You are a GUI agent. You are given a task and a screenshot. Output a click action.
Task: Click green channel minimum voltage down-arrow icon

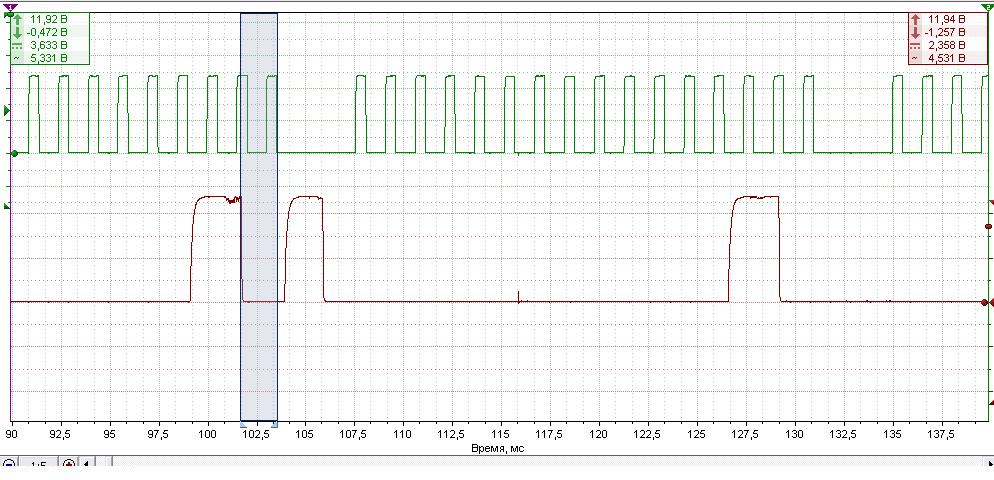pos(17,32)
